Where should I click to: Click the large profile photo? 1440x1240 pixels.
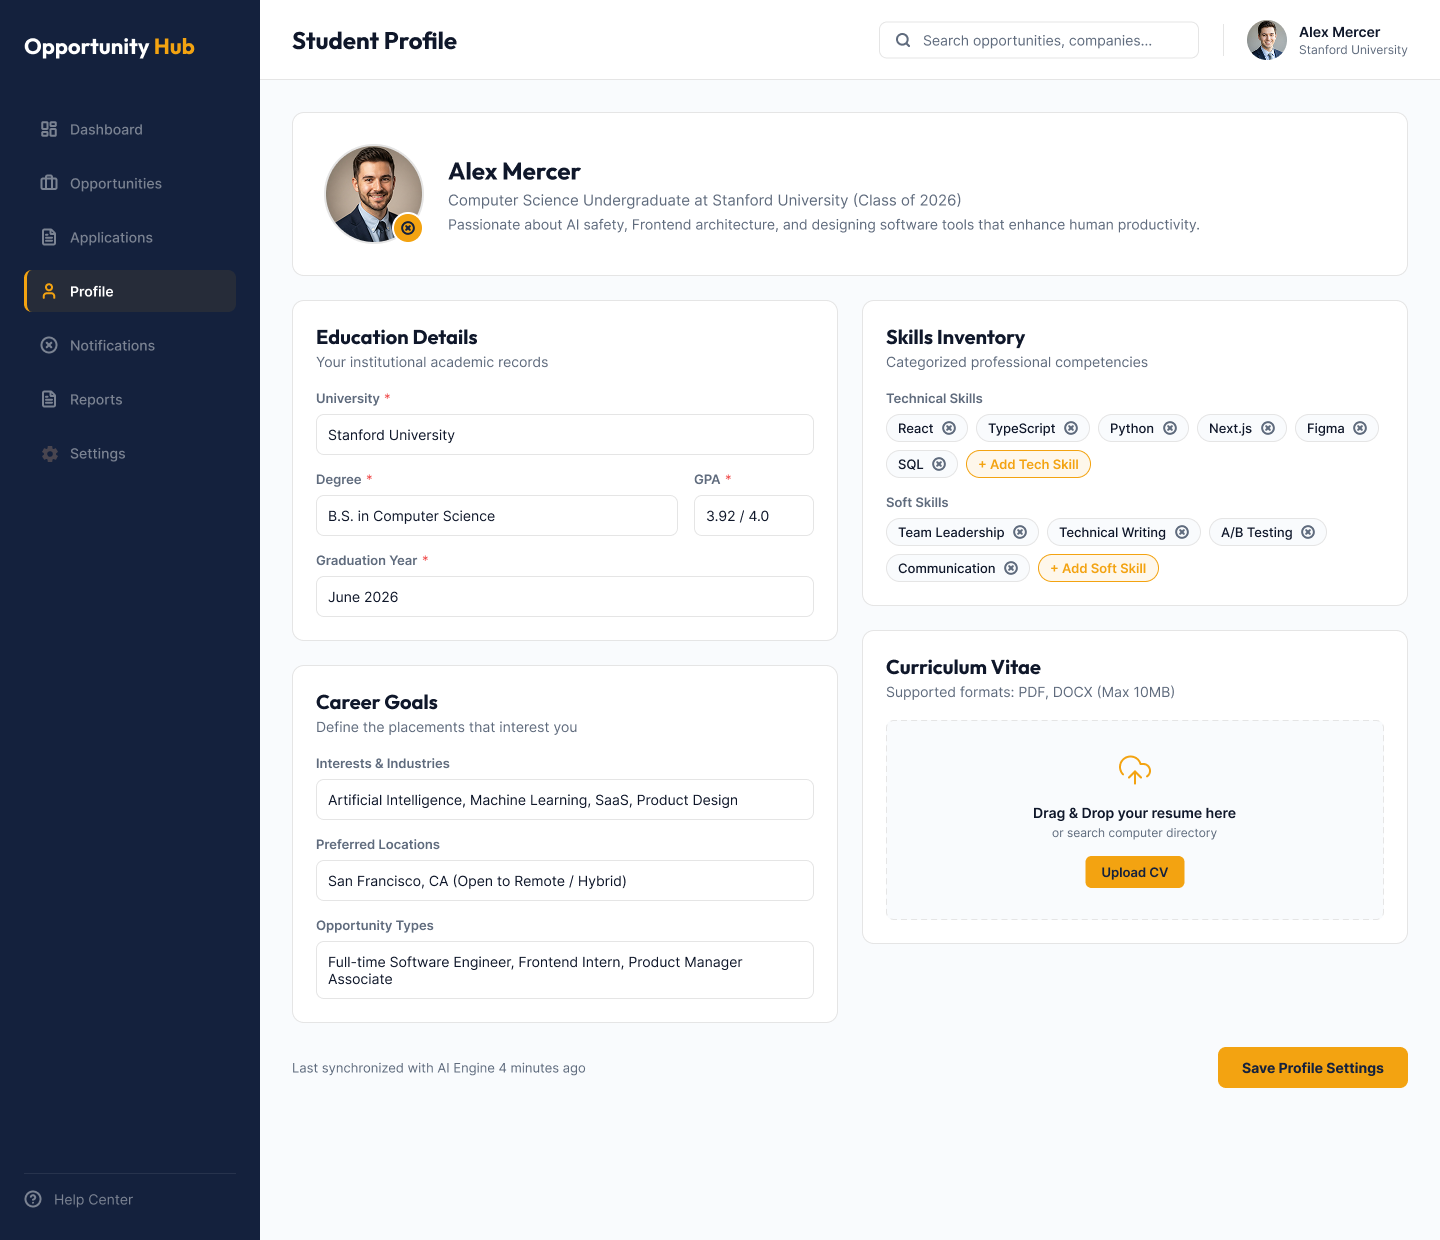coord(374,194)
